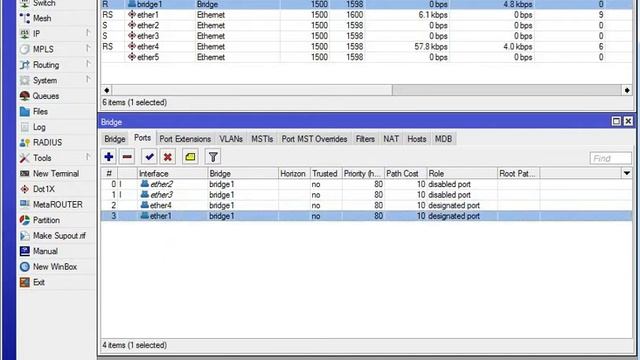This screenshot has width=640, height=360.
Task: Select ether4 Ethernet row in interface list
Action: (x=366, y=47)
